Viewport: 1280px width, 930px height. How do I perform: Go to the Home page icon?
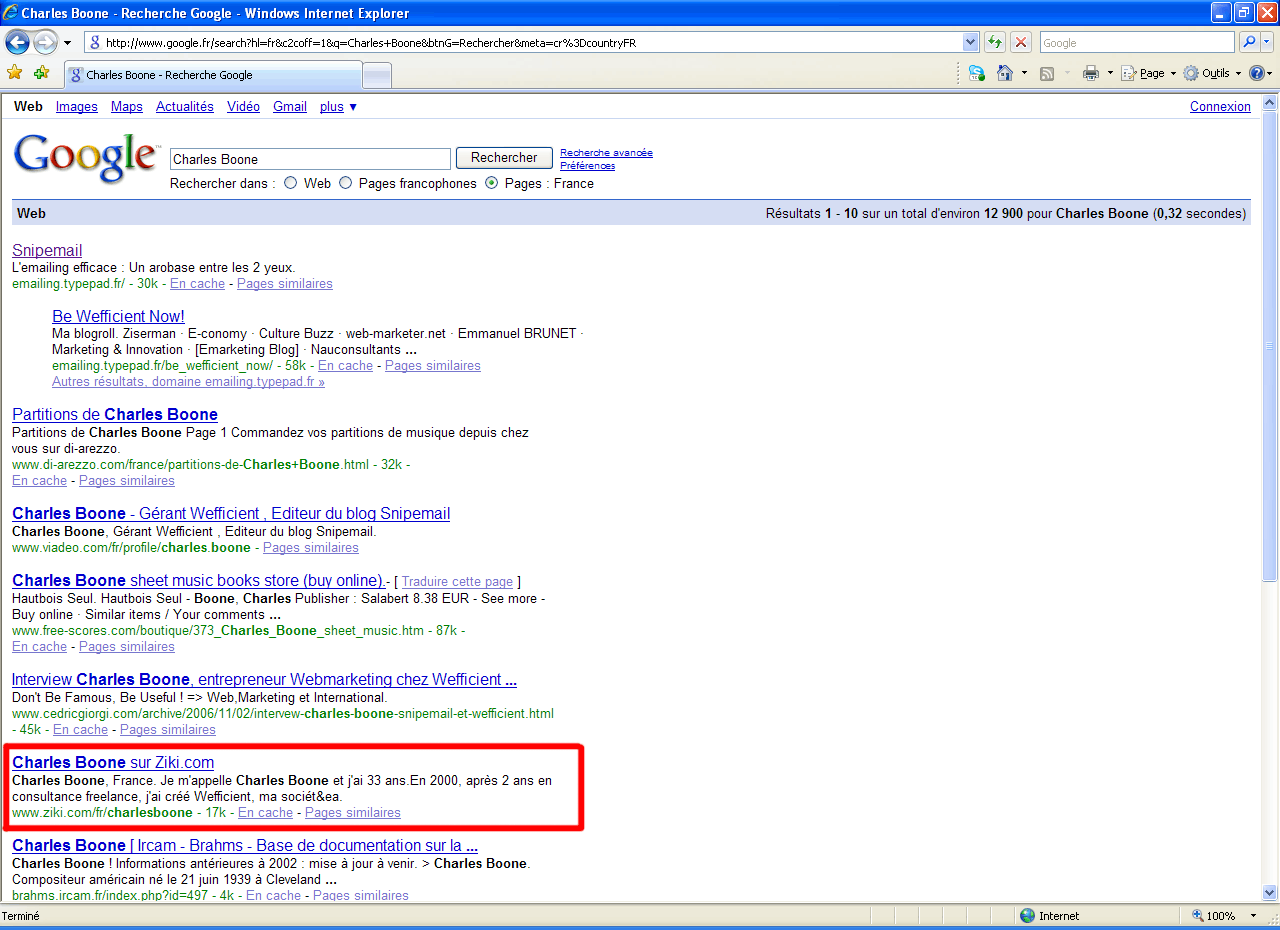pos(1005,73)
